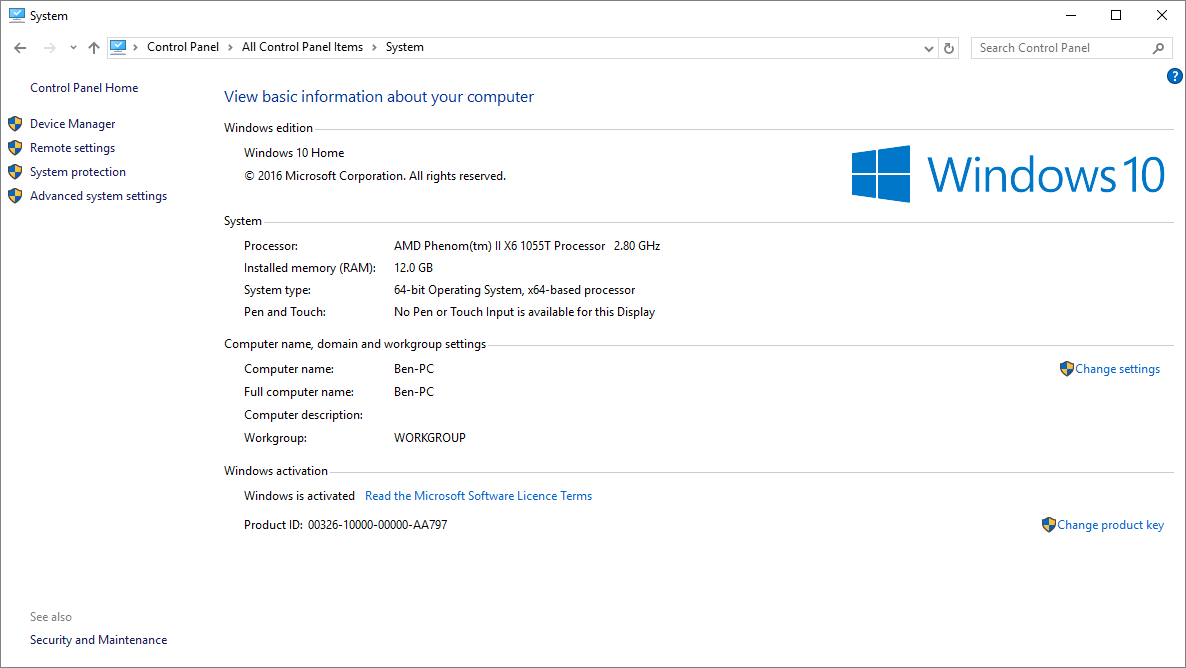This screenshot has width=1186, height=668.
Task: Select Control Panel in the breadcrumb path
Action: 182,47
